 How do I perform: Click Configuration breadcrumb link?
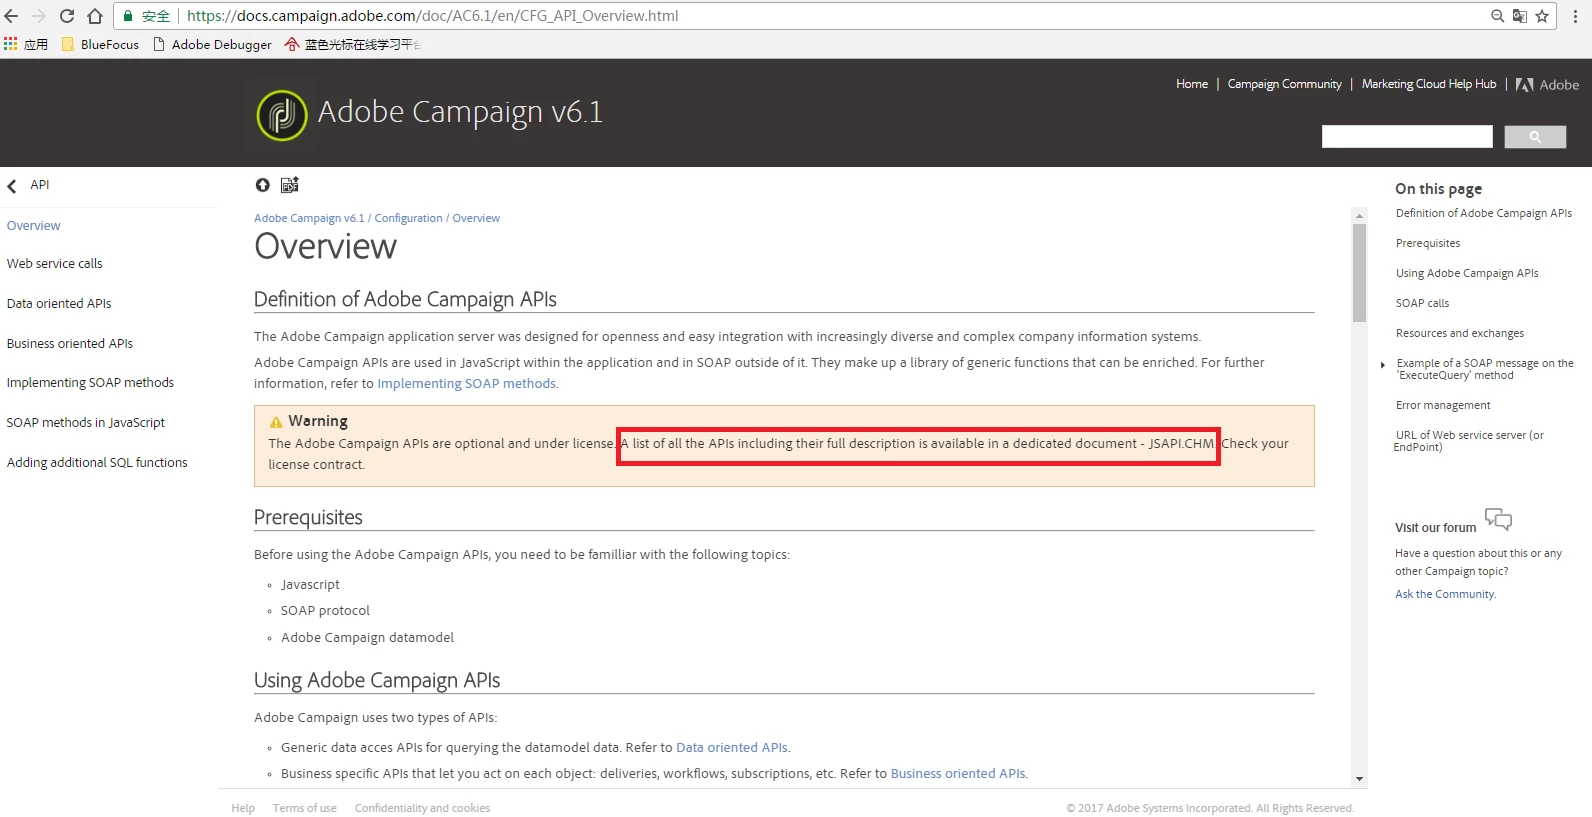(408, 218)
